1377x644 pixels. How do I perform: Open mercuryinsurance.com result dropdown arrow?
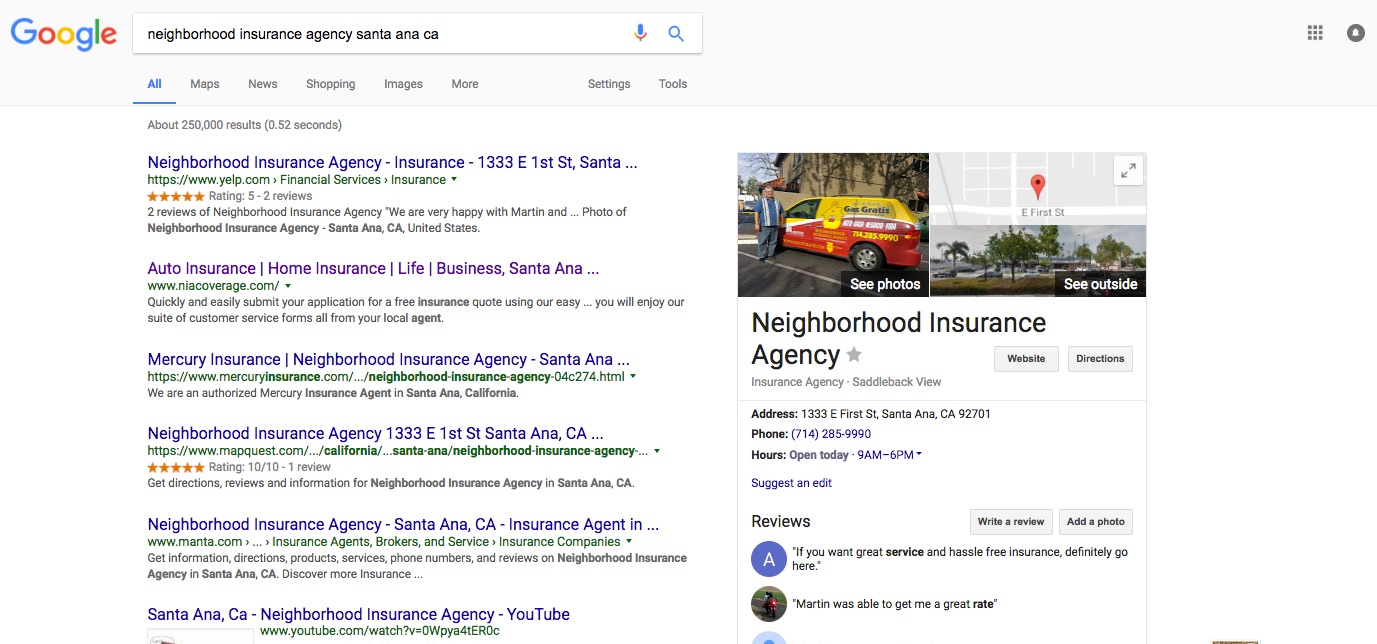pyautogui.click(x=633, y=377)
